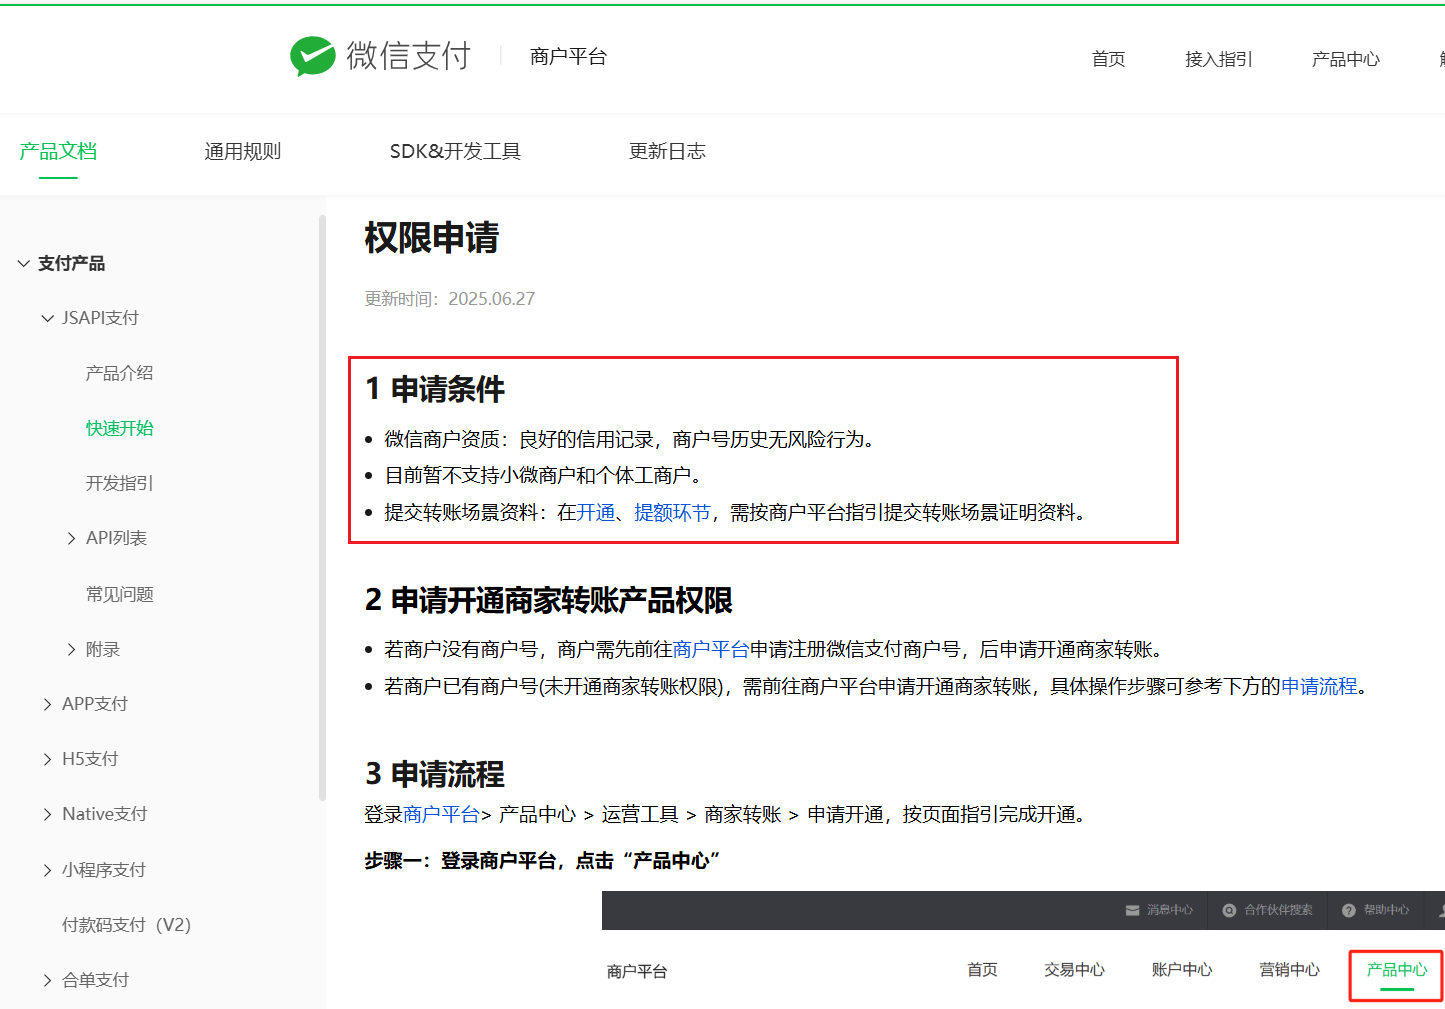Click the 帮助中心 question icon in the guide image

(1348, 910)
